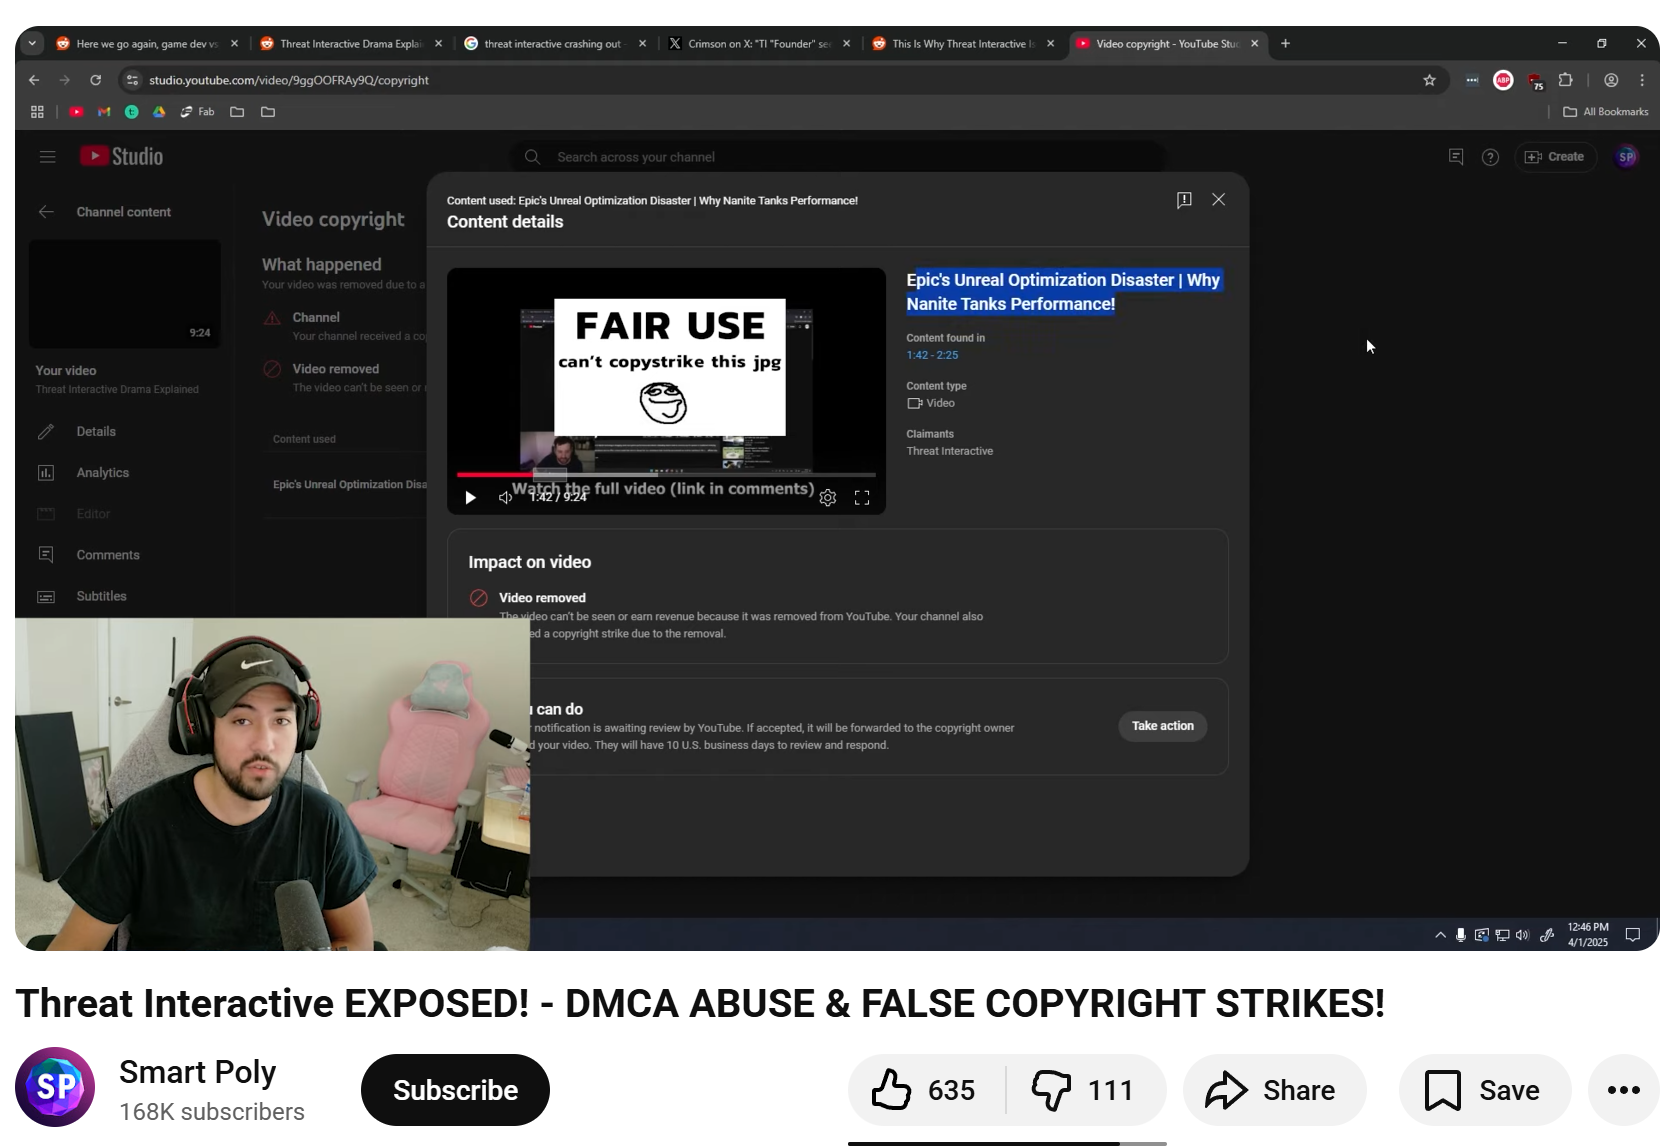This screenshot has width=1668, height=1148.
Task: Switch to "This Is Why Threat Interactive" tab
Action: 963,44
